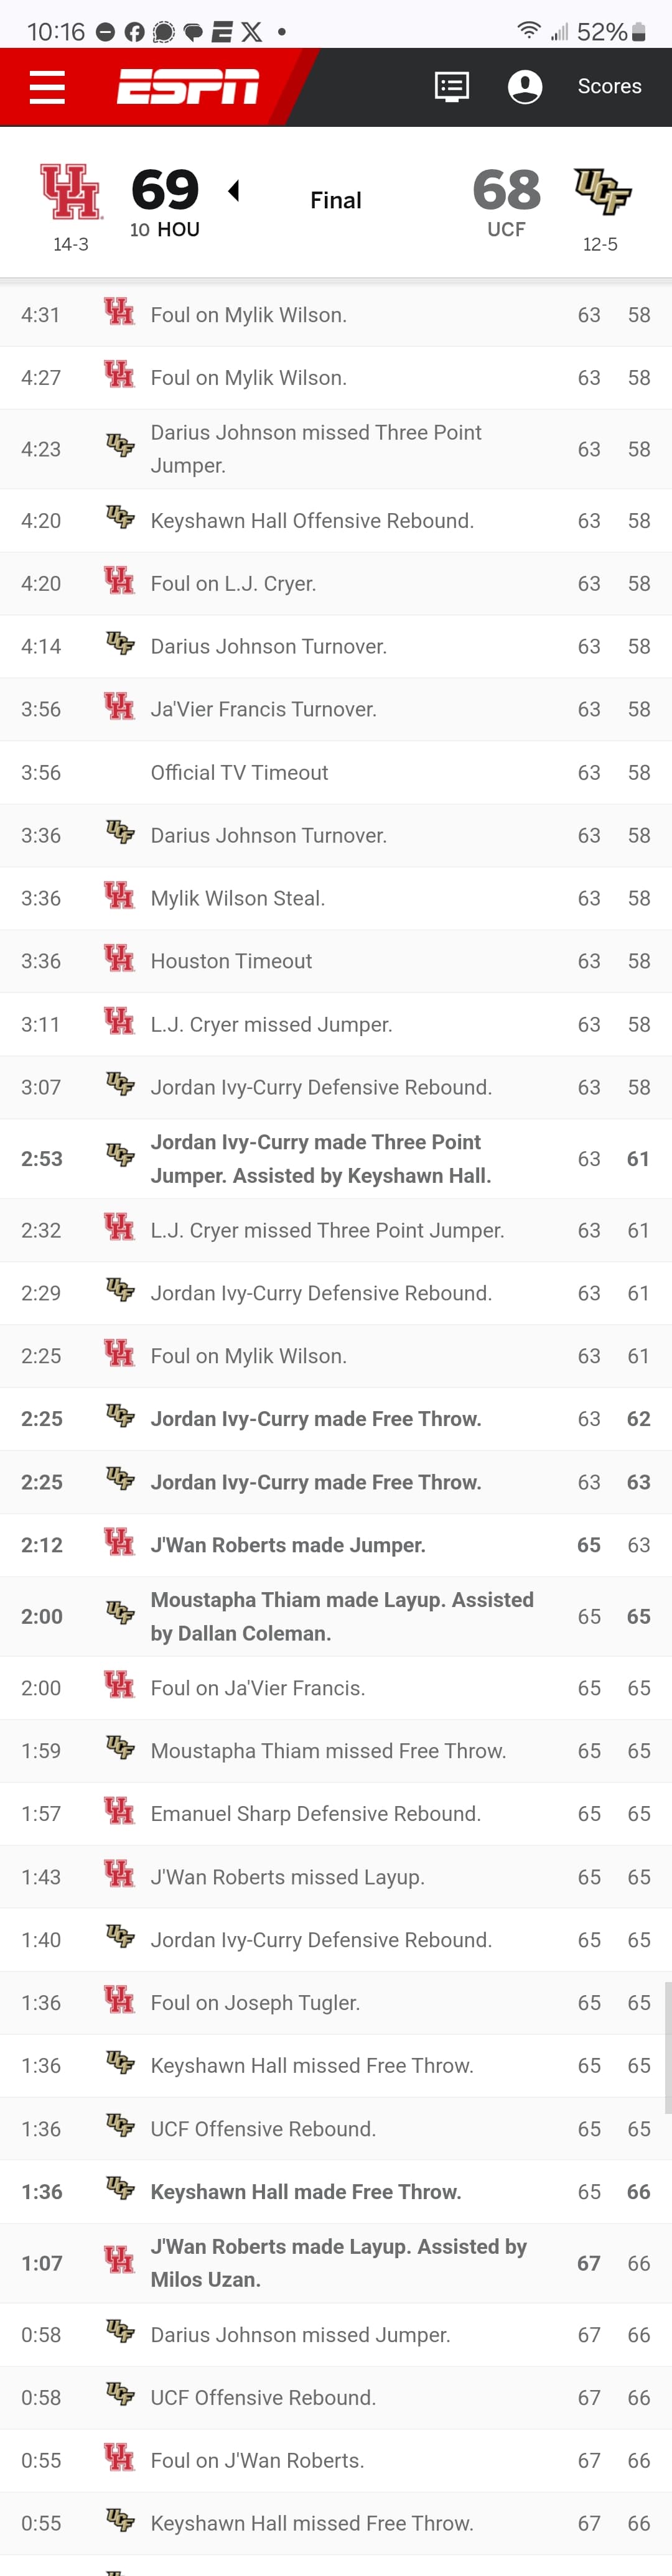Click the X app notification icon
672x2576 pixels.
(252, 32)
